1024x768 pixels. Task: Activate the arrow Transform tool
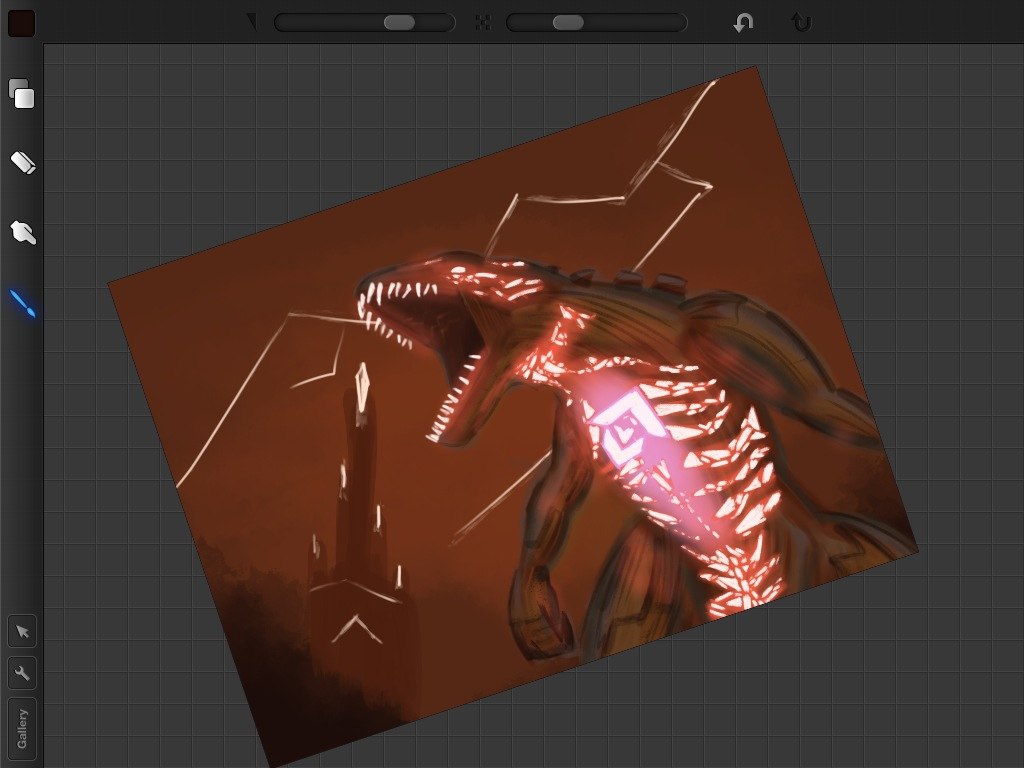point(22,632)
